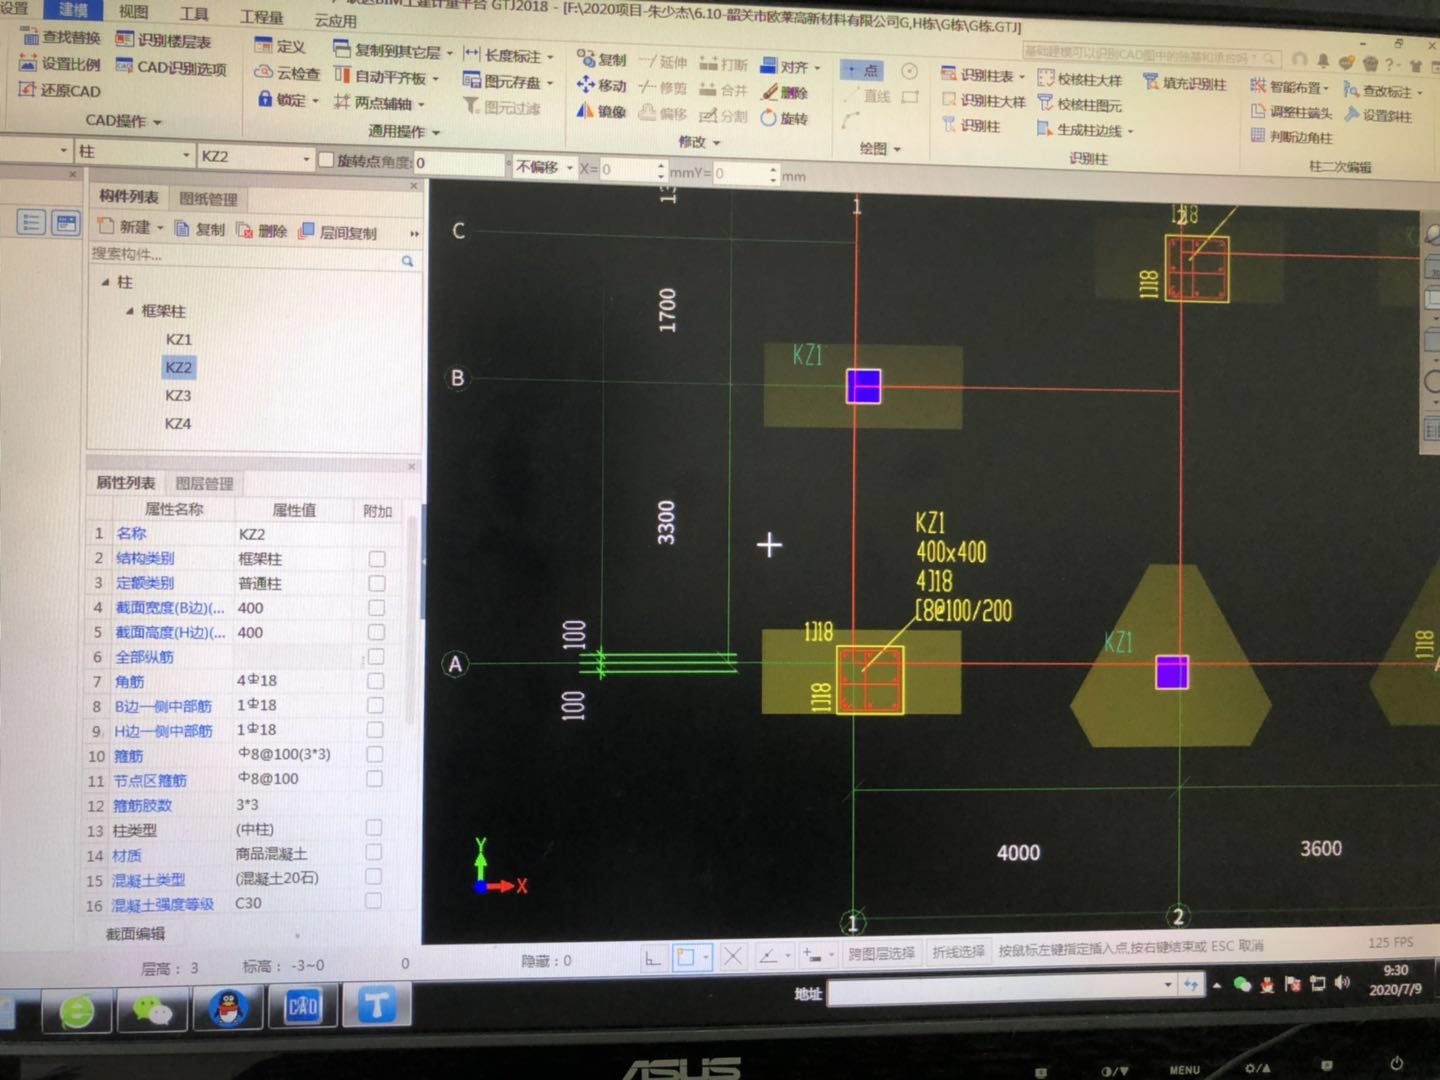Select KZ1 in the component tree

[178, 339]
